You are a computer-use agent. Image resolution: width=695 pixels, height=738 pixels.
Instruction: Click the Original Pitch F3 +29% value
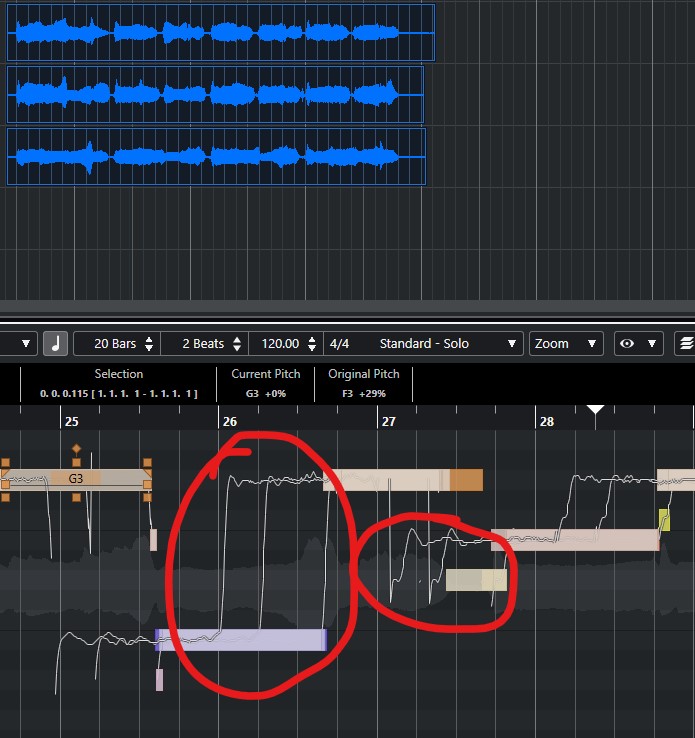coord(364,393)
